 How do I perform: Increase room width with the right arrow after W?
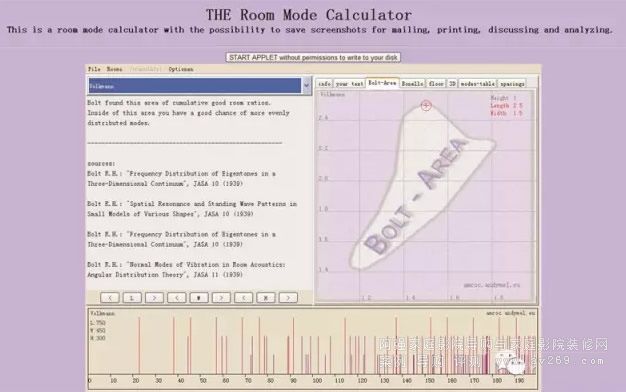221,298
